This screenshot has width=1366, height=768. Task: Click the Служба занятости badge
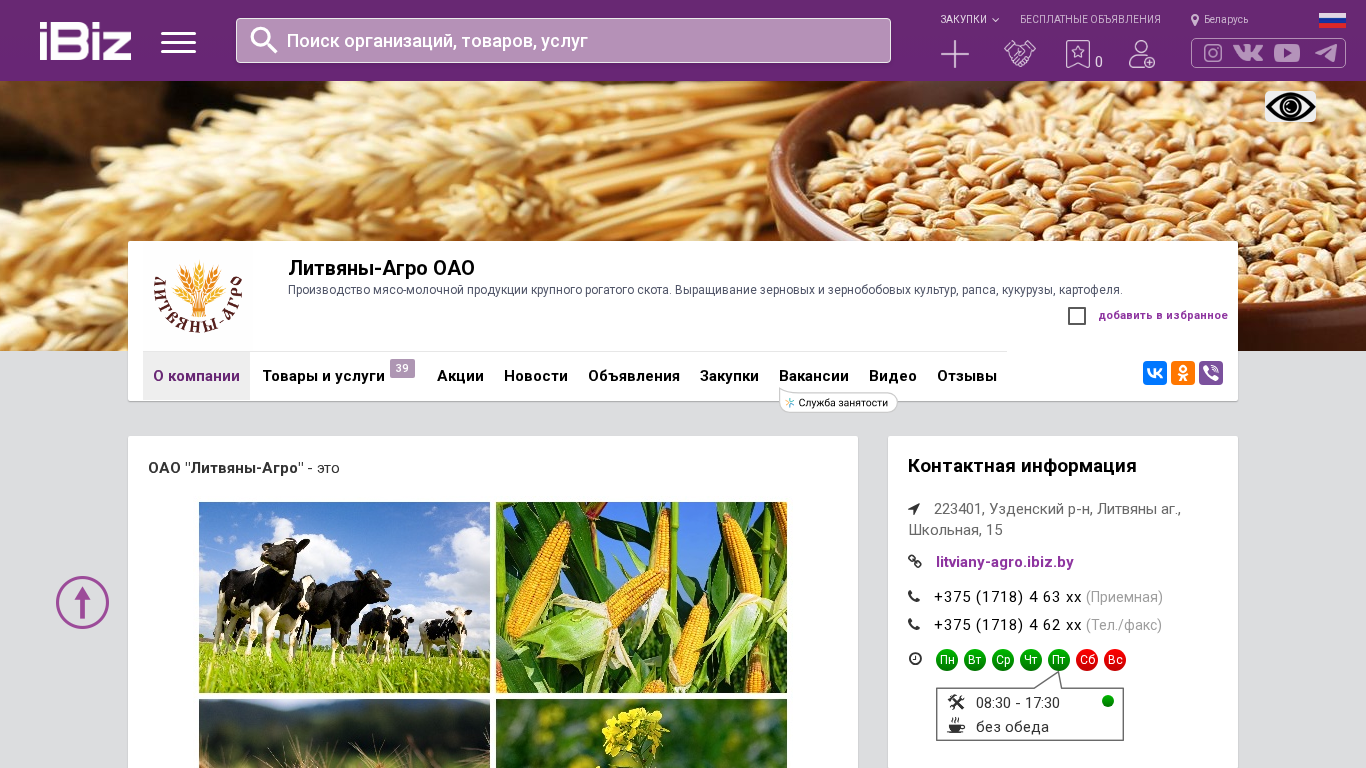pos(838,403)
